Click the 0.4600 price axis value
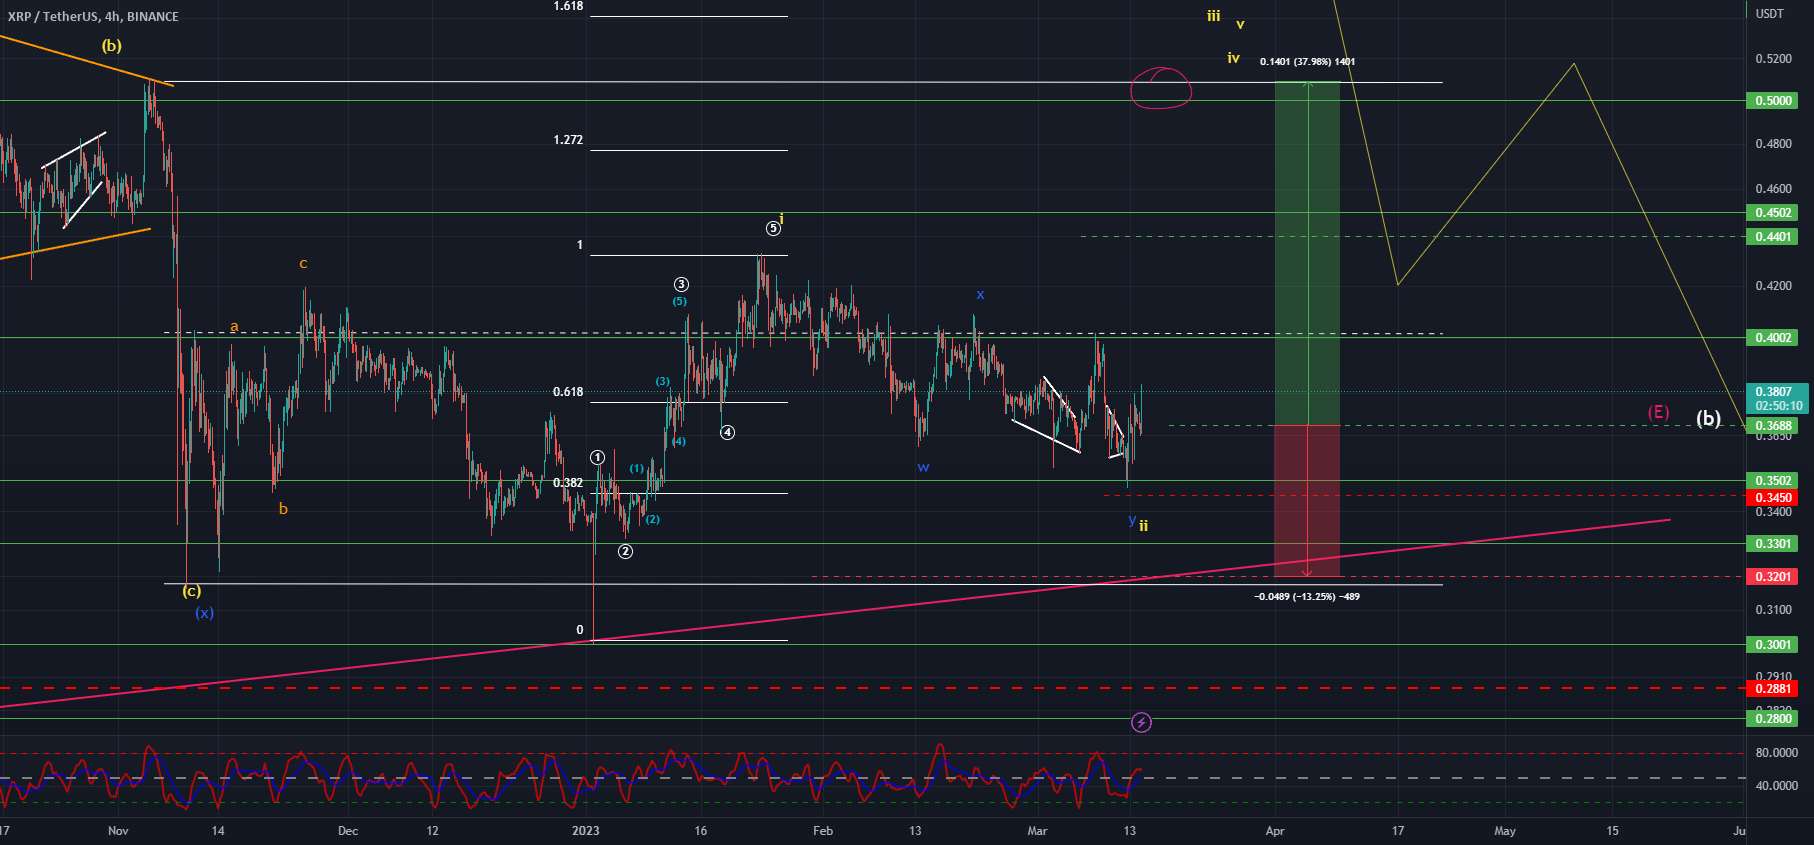The height and width of the screenshot is (845, 1814). 1774,189
